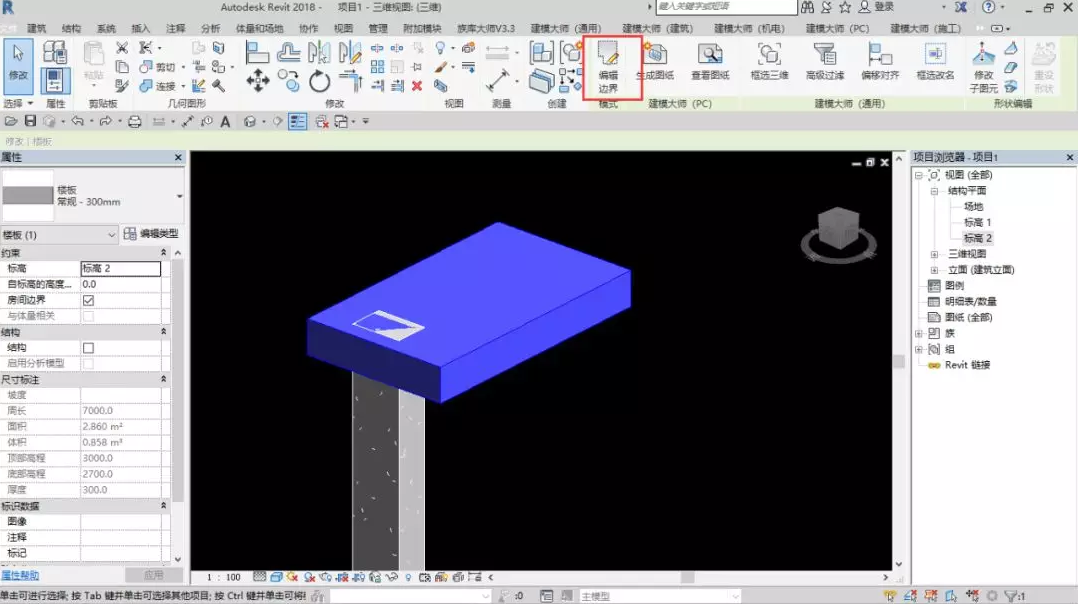
Task: Click the 编辑类型 button
Action: pos(151,234)
